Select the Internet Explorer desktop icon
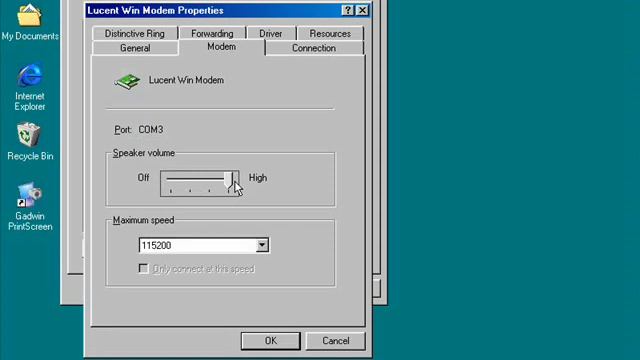Image resolution: width=640 pixels, height=360 pixels. coord(29,87)
